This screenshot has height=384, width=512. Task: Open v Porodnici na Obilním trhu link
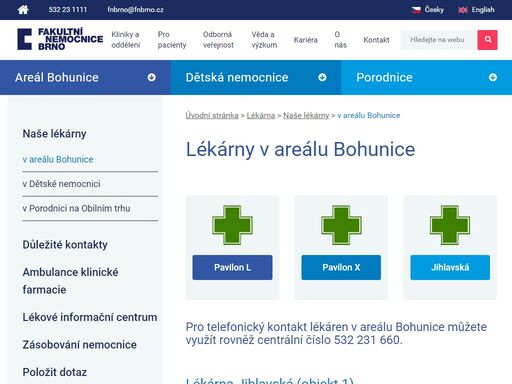76,208
